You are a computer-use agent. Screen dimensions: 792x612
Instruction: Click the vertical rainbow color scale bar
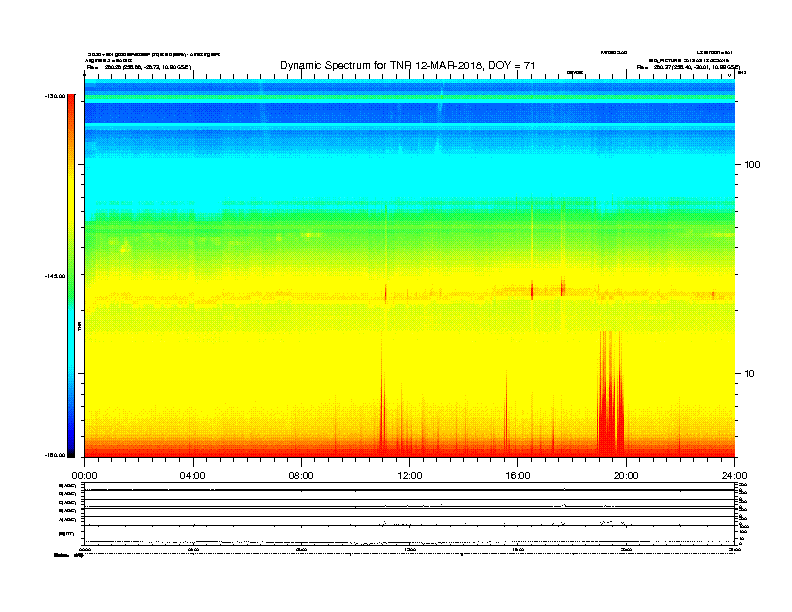[x=71, y=276]
